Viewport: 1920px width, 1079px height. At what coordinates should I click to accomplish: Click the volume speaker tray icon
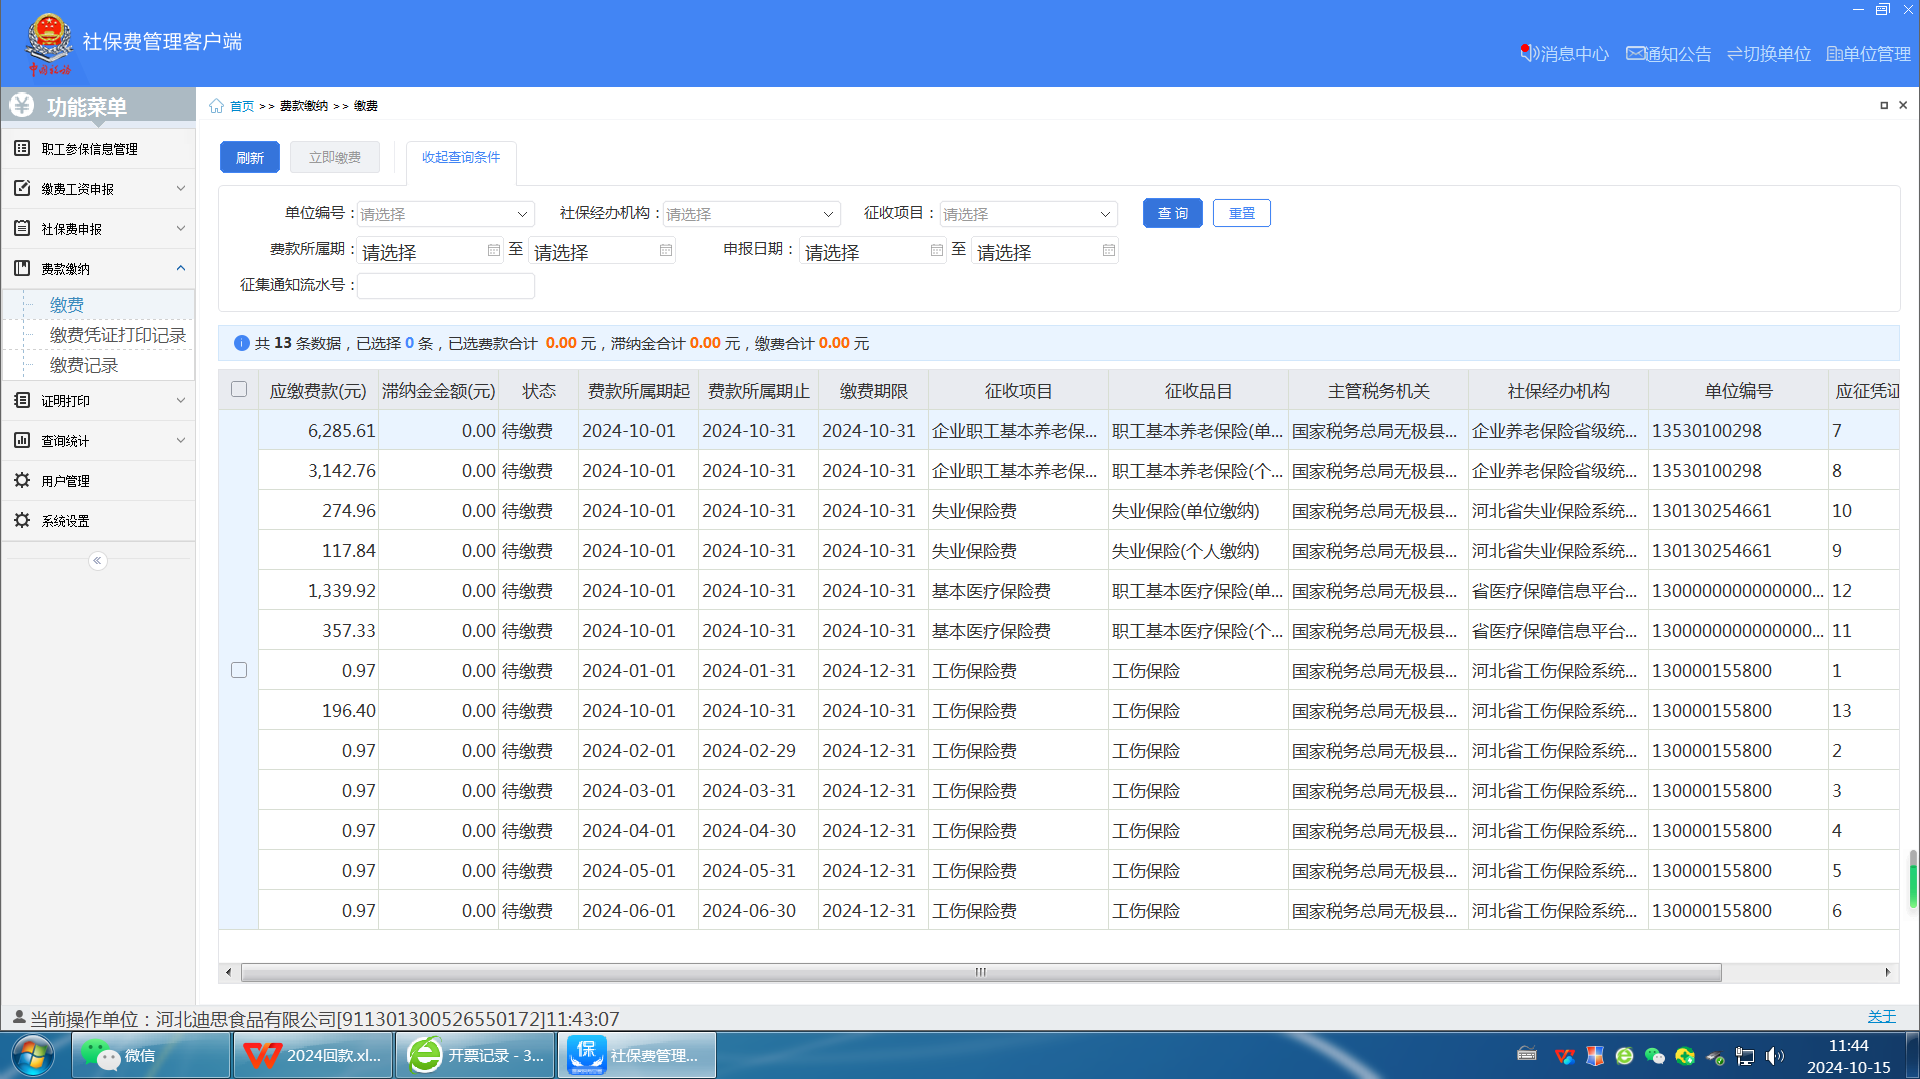(1775, 1056)
